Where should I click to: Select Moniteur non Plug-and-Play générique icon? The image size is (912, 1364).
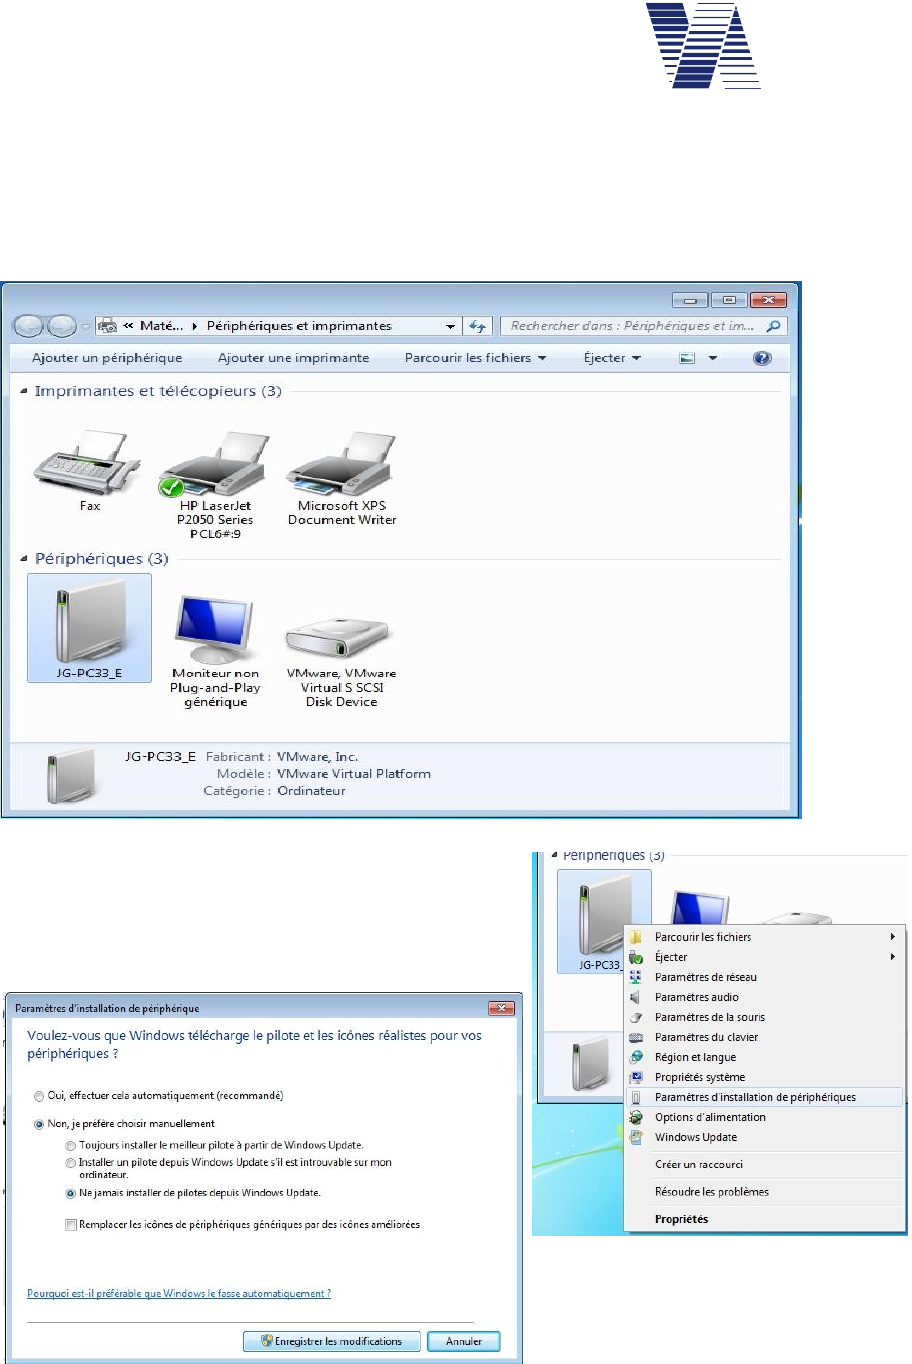(215, 630)
